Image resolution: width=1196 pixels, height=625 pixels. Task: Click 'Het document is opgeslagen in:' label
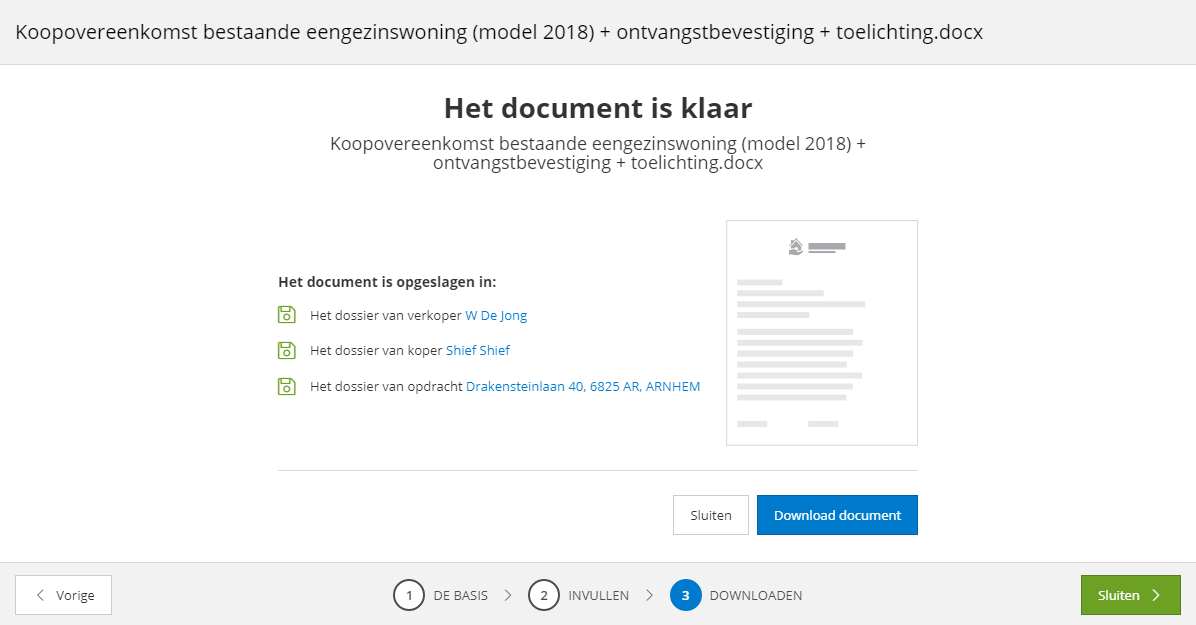tap(387, 282)
